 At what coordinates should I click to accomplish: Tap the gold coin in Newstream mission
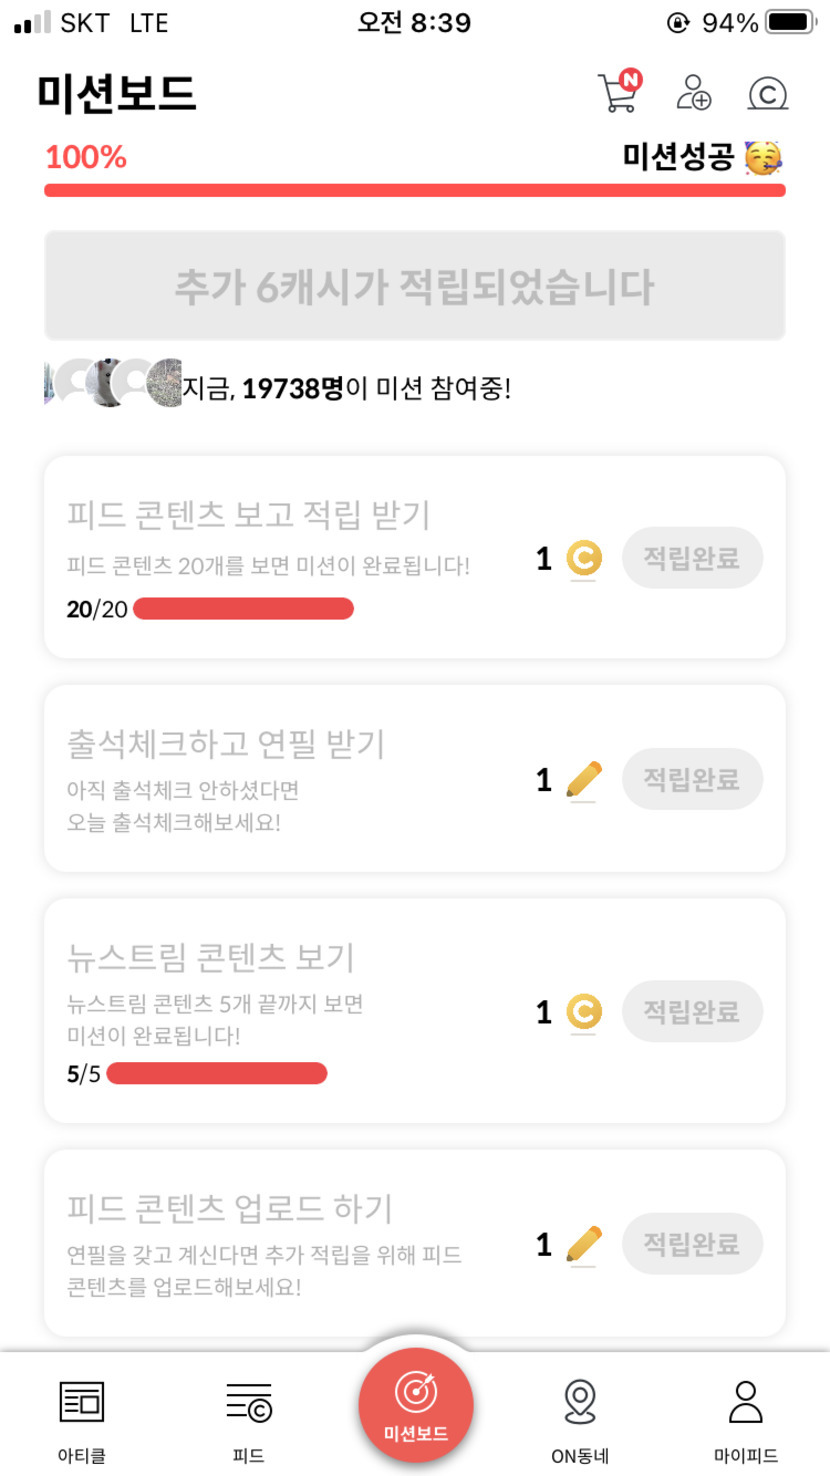tap(584, 1012)
